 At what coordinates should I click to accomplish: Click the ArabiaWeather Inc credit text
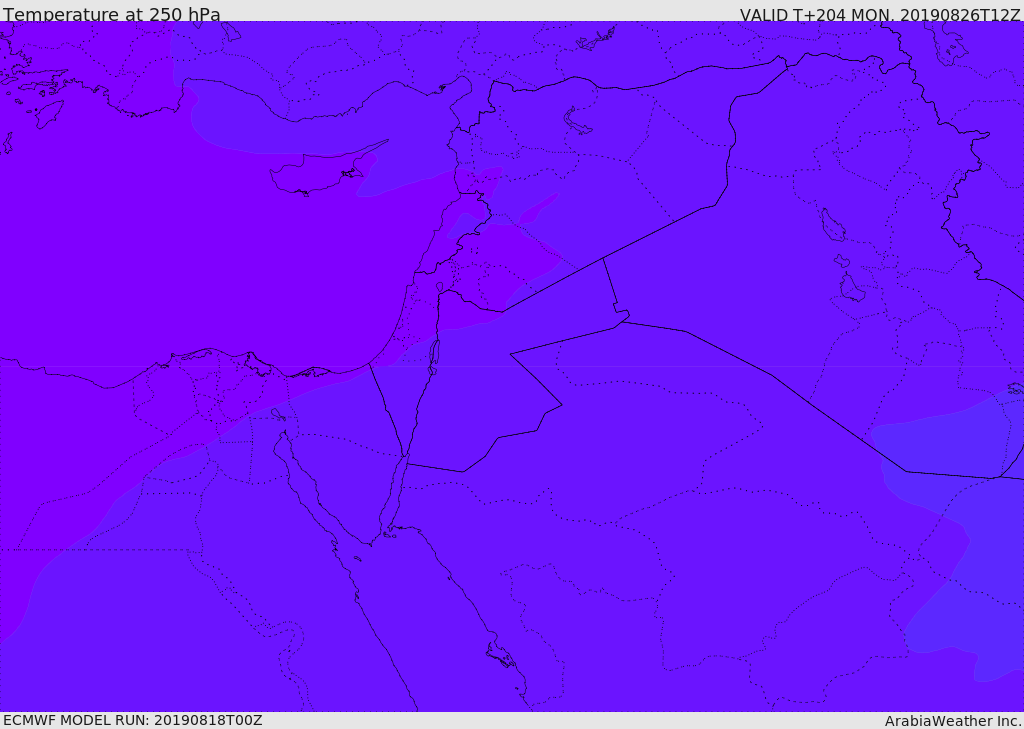click(x=953, y=721)
